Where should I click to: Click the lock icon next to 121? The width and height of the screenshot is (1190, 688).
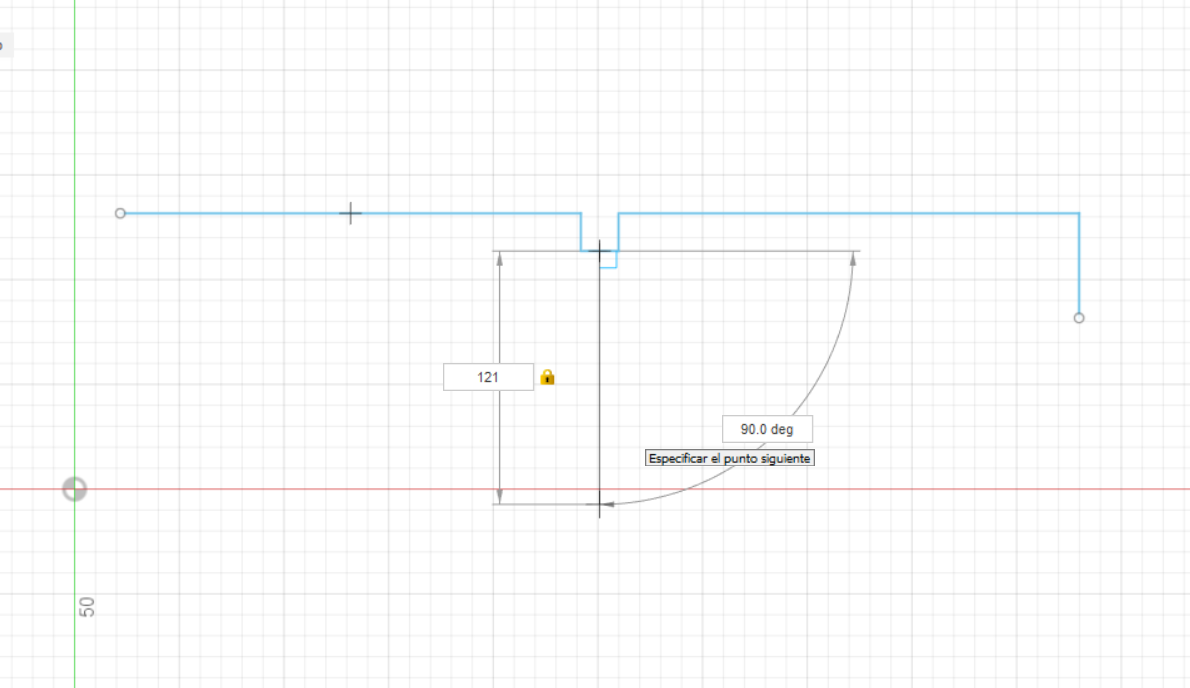click(x=547, y=376)
